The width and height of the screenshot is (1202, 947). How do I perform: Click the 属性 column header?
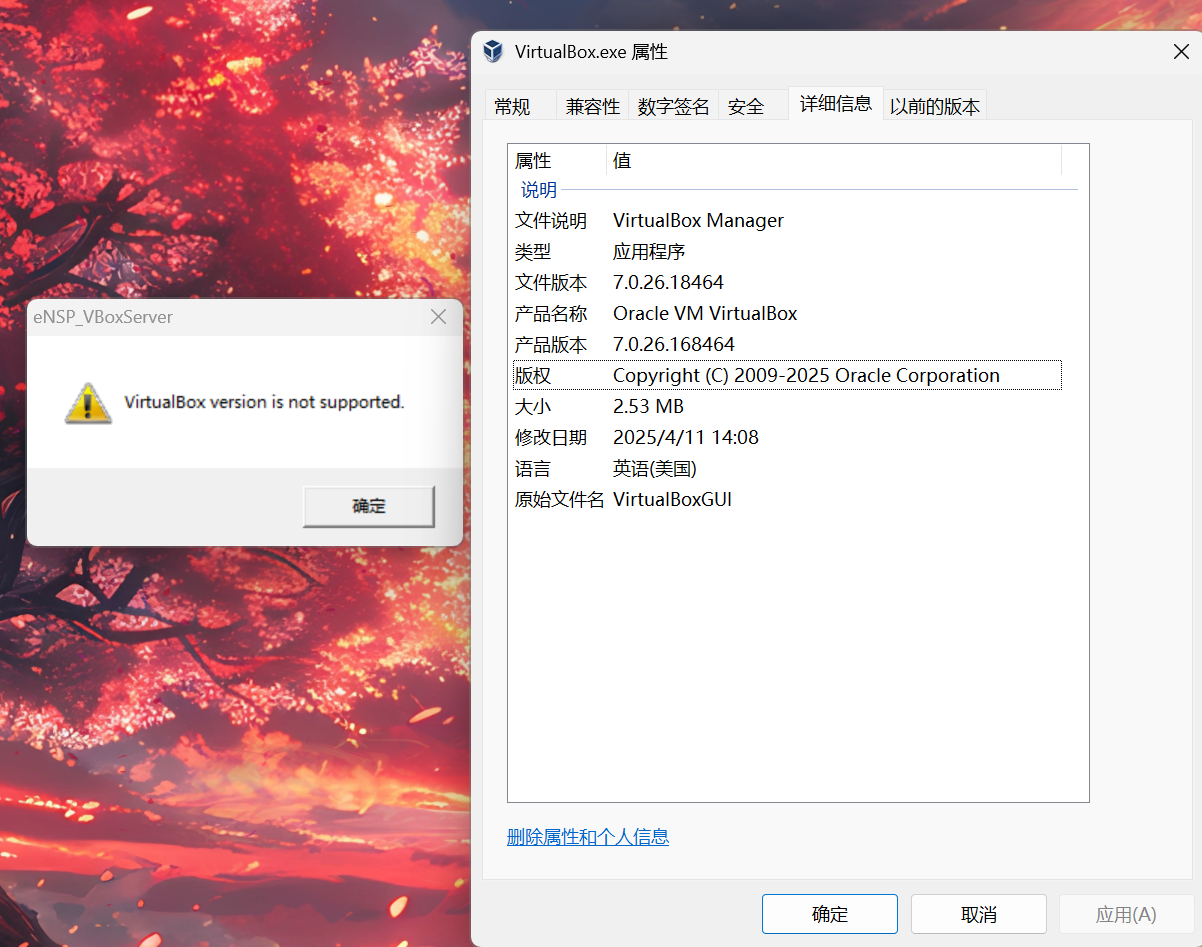tap(557, 161)
